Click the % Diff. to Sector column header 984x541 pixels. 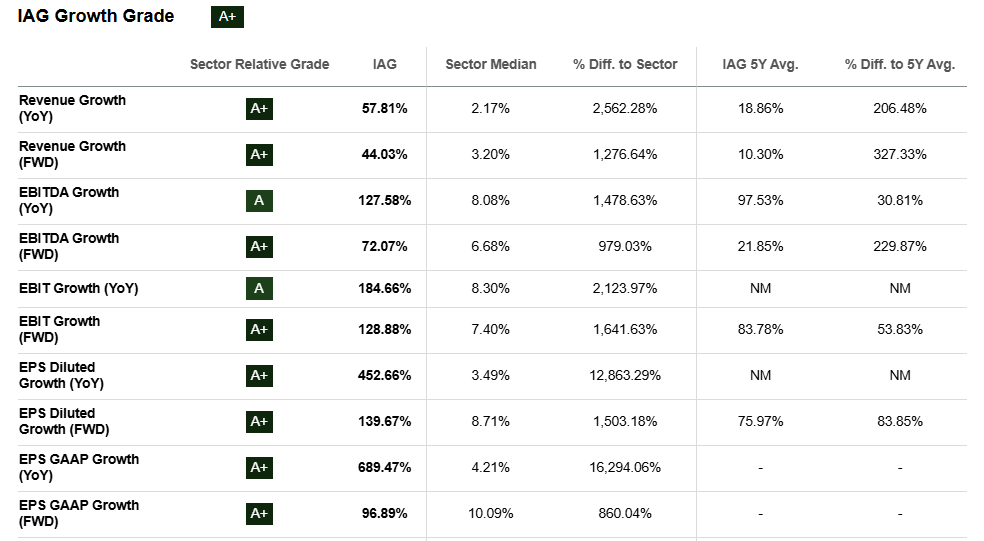point(625,64)
